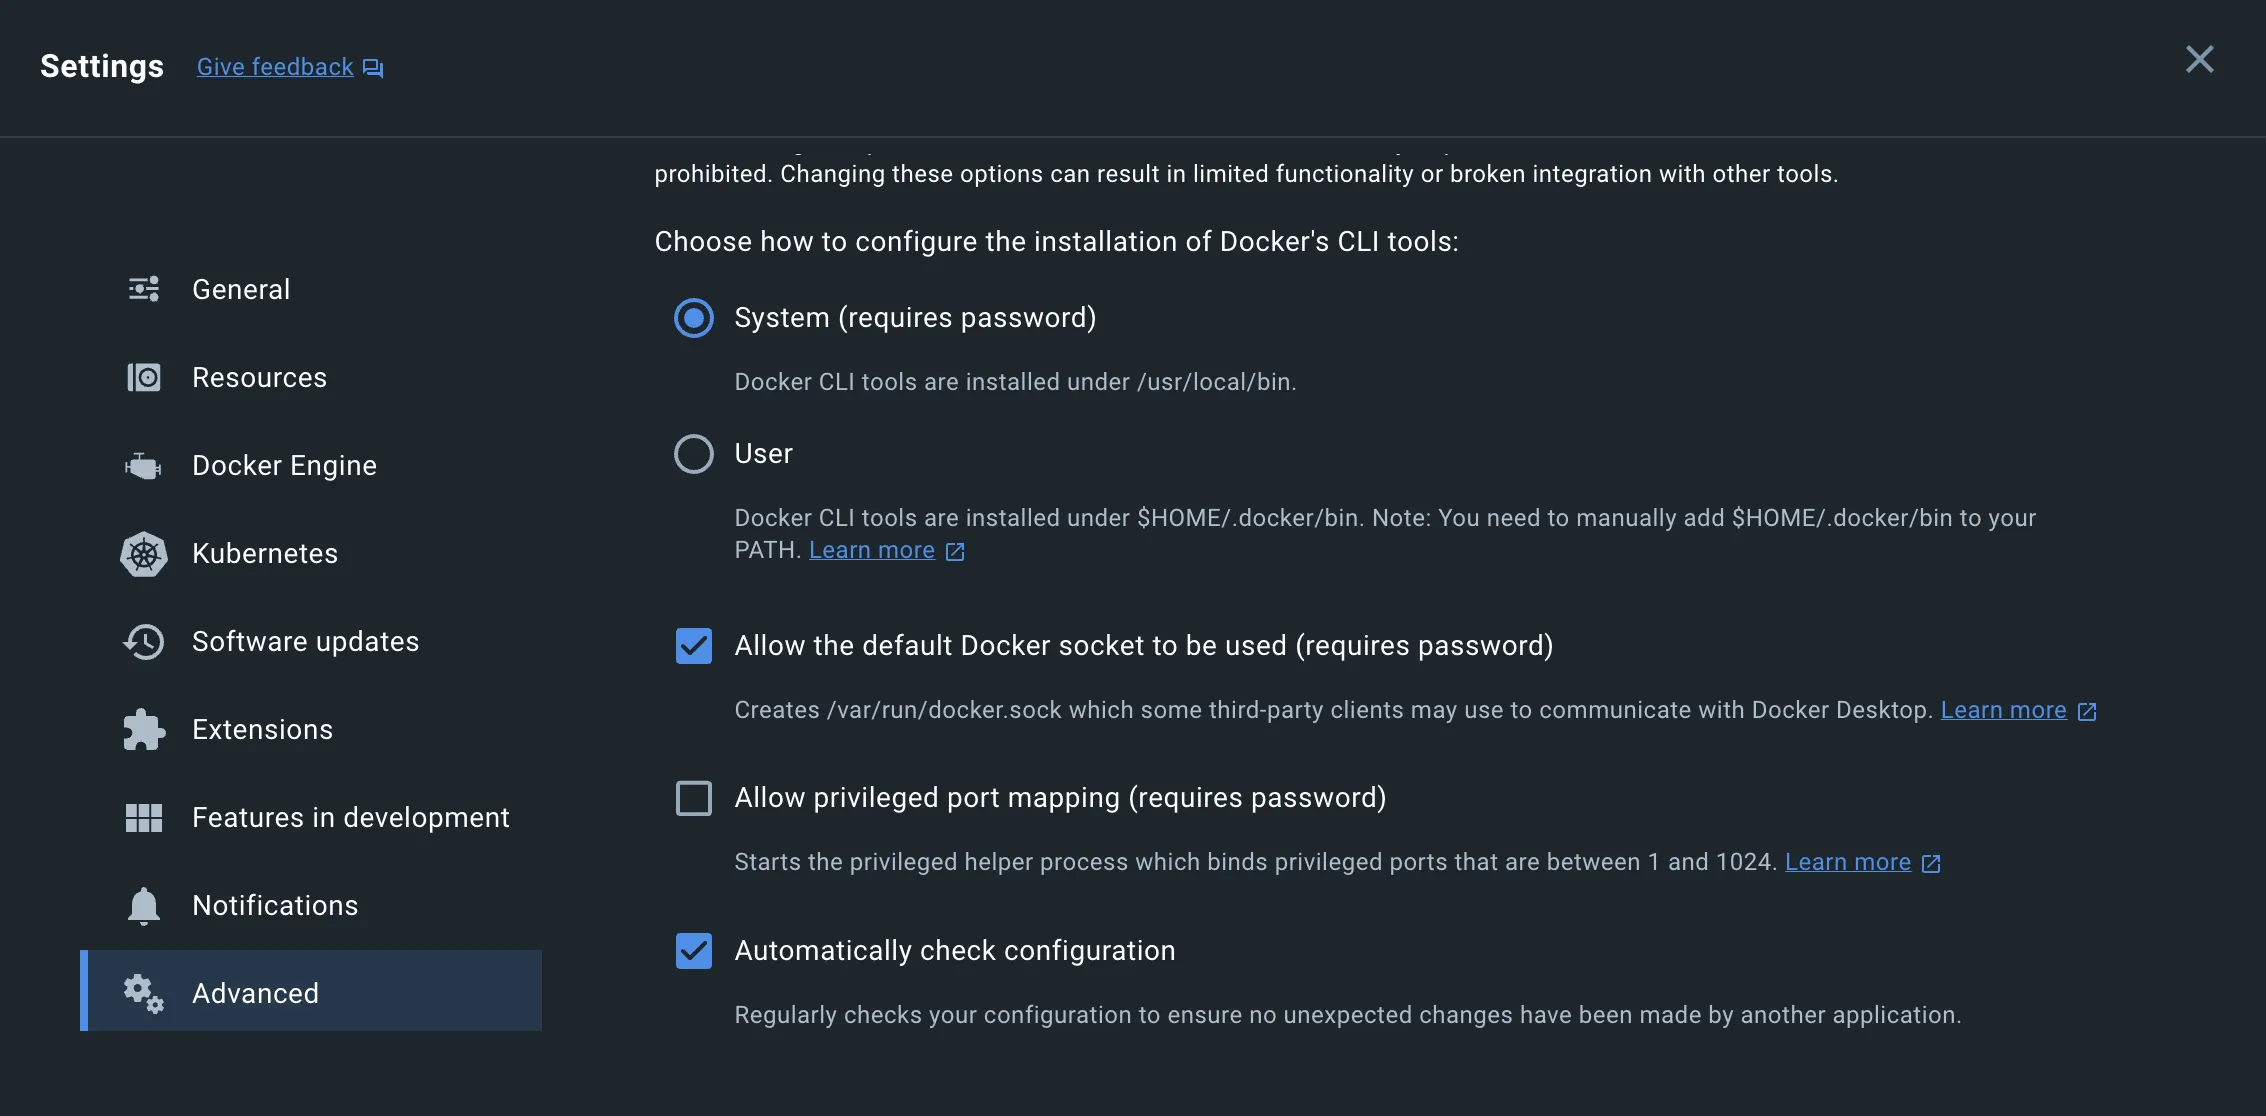
Task: Disable Automatically check configuration checkbox
Action: click(694, 951)
